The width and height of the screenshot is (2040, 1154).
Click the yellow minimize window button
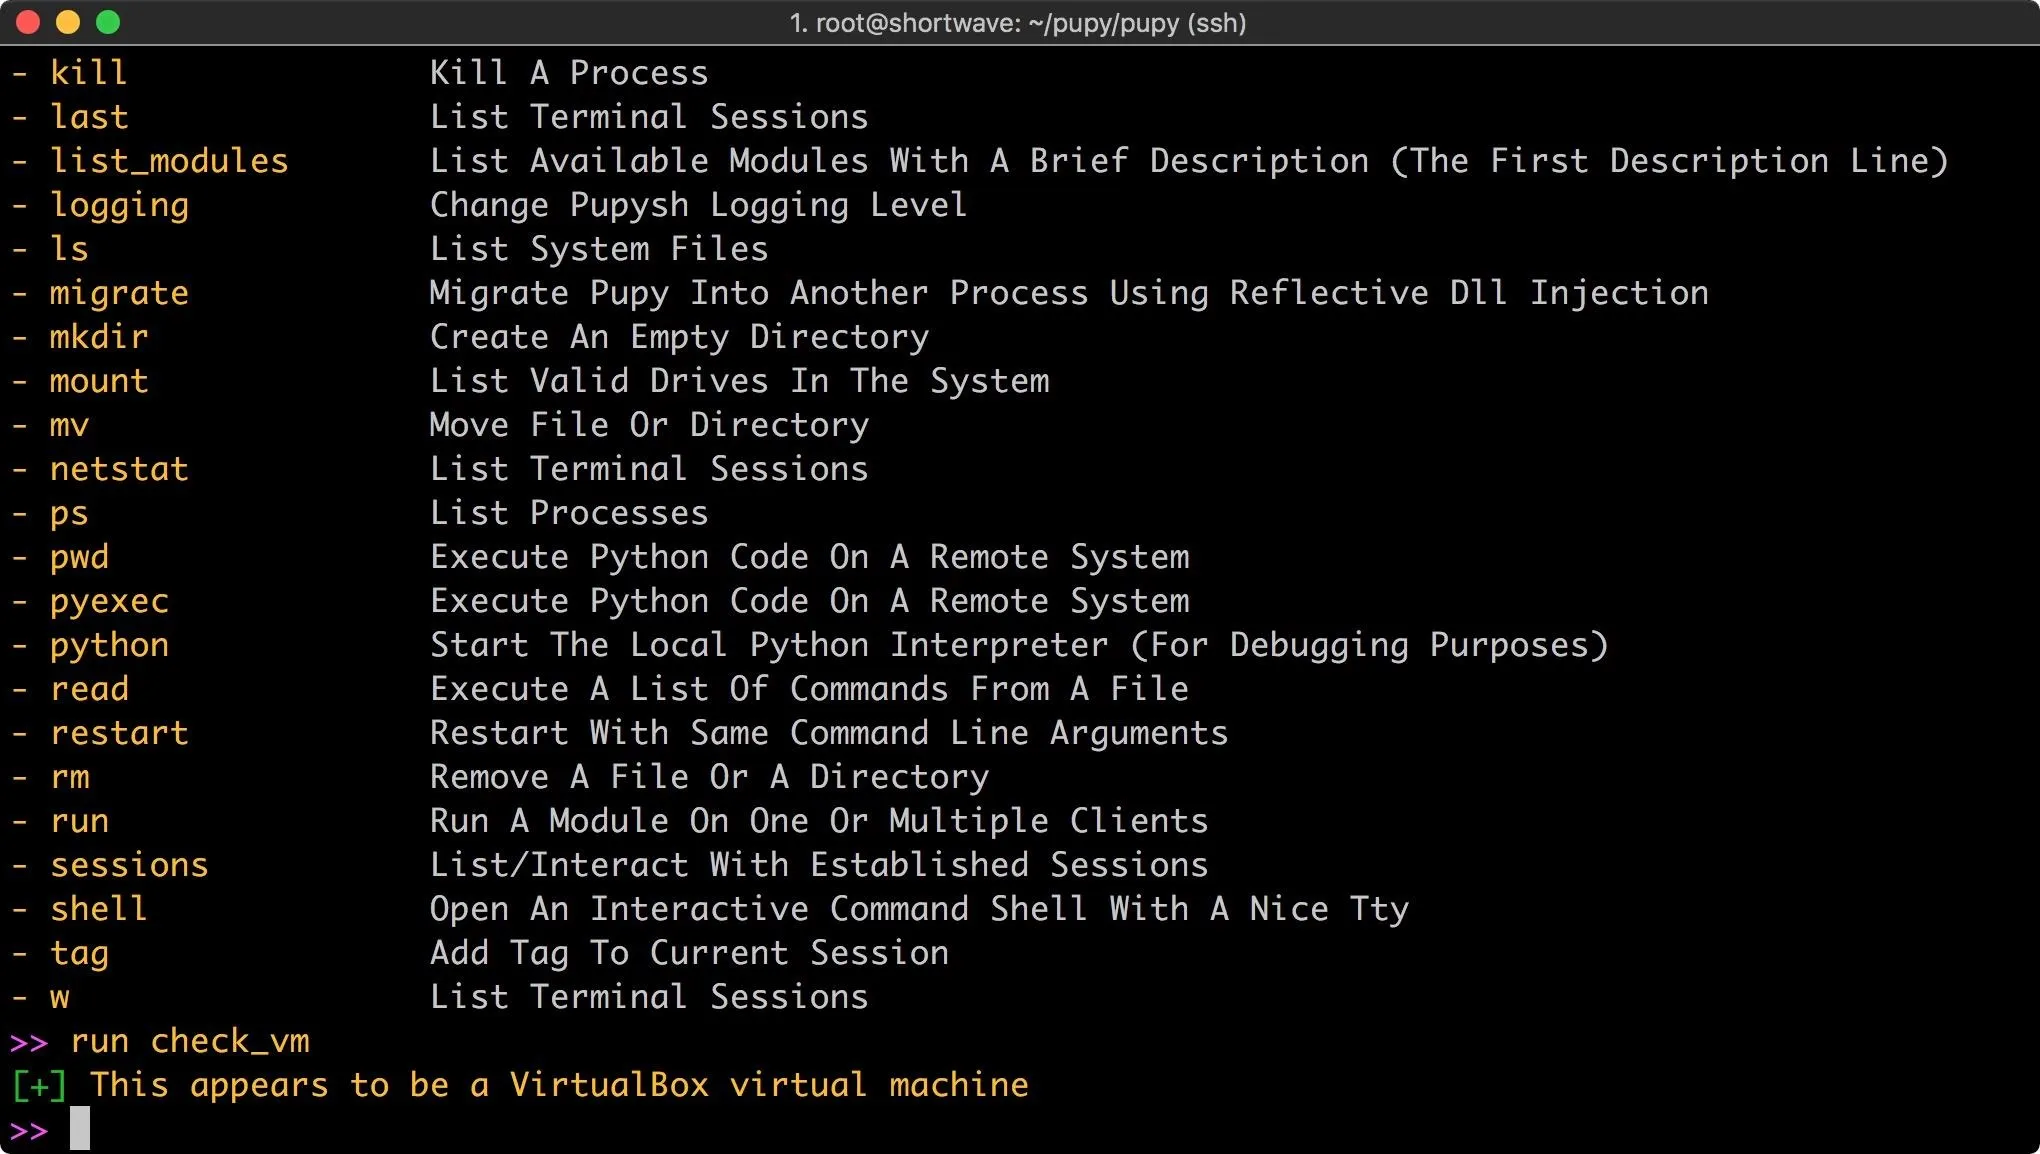coord(68,22)
